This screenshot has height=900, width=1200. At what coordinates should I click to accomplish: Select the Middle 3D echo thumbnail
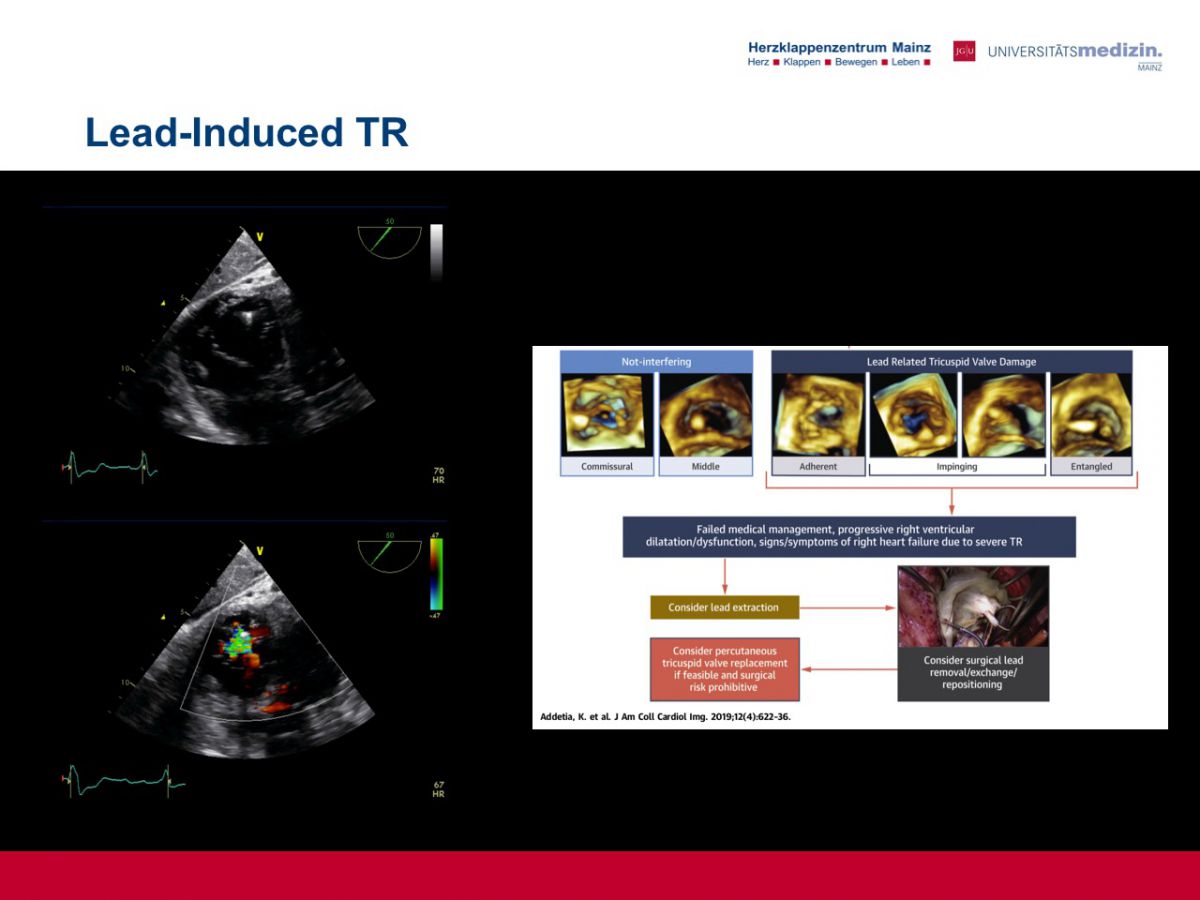point(705,415)
